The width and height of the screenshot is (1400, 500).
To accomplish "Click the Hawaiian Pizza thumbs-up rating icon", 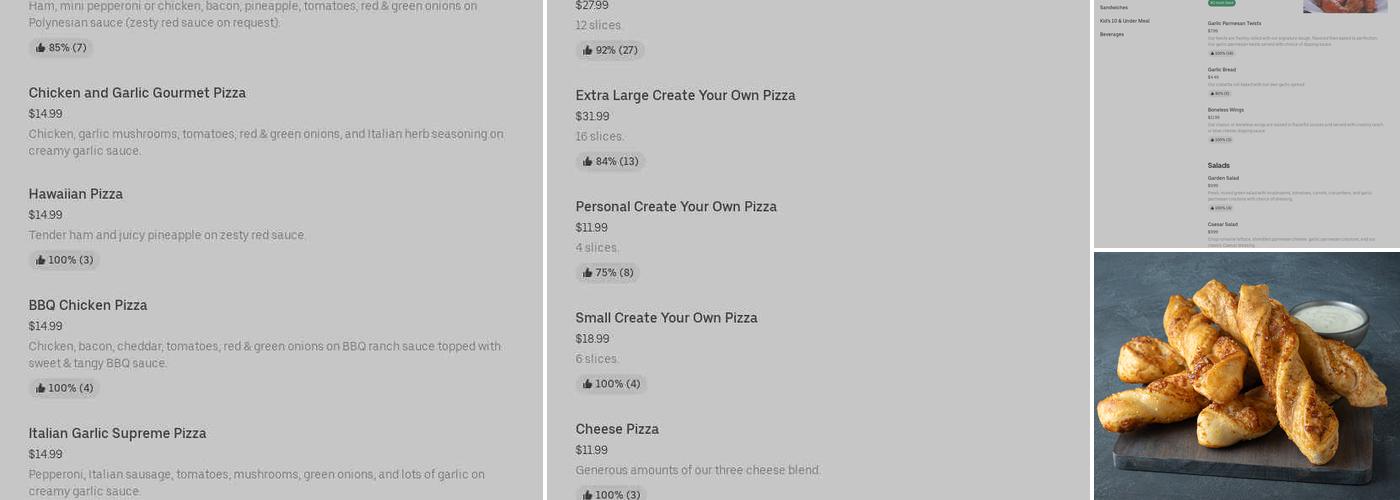I will (x=41, y=260).
